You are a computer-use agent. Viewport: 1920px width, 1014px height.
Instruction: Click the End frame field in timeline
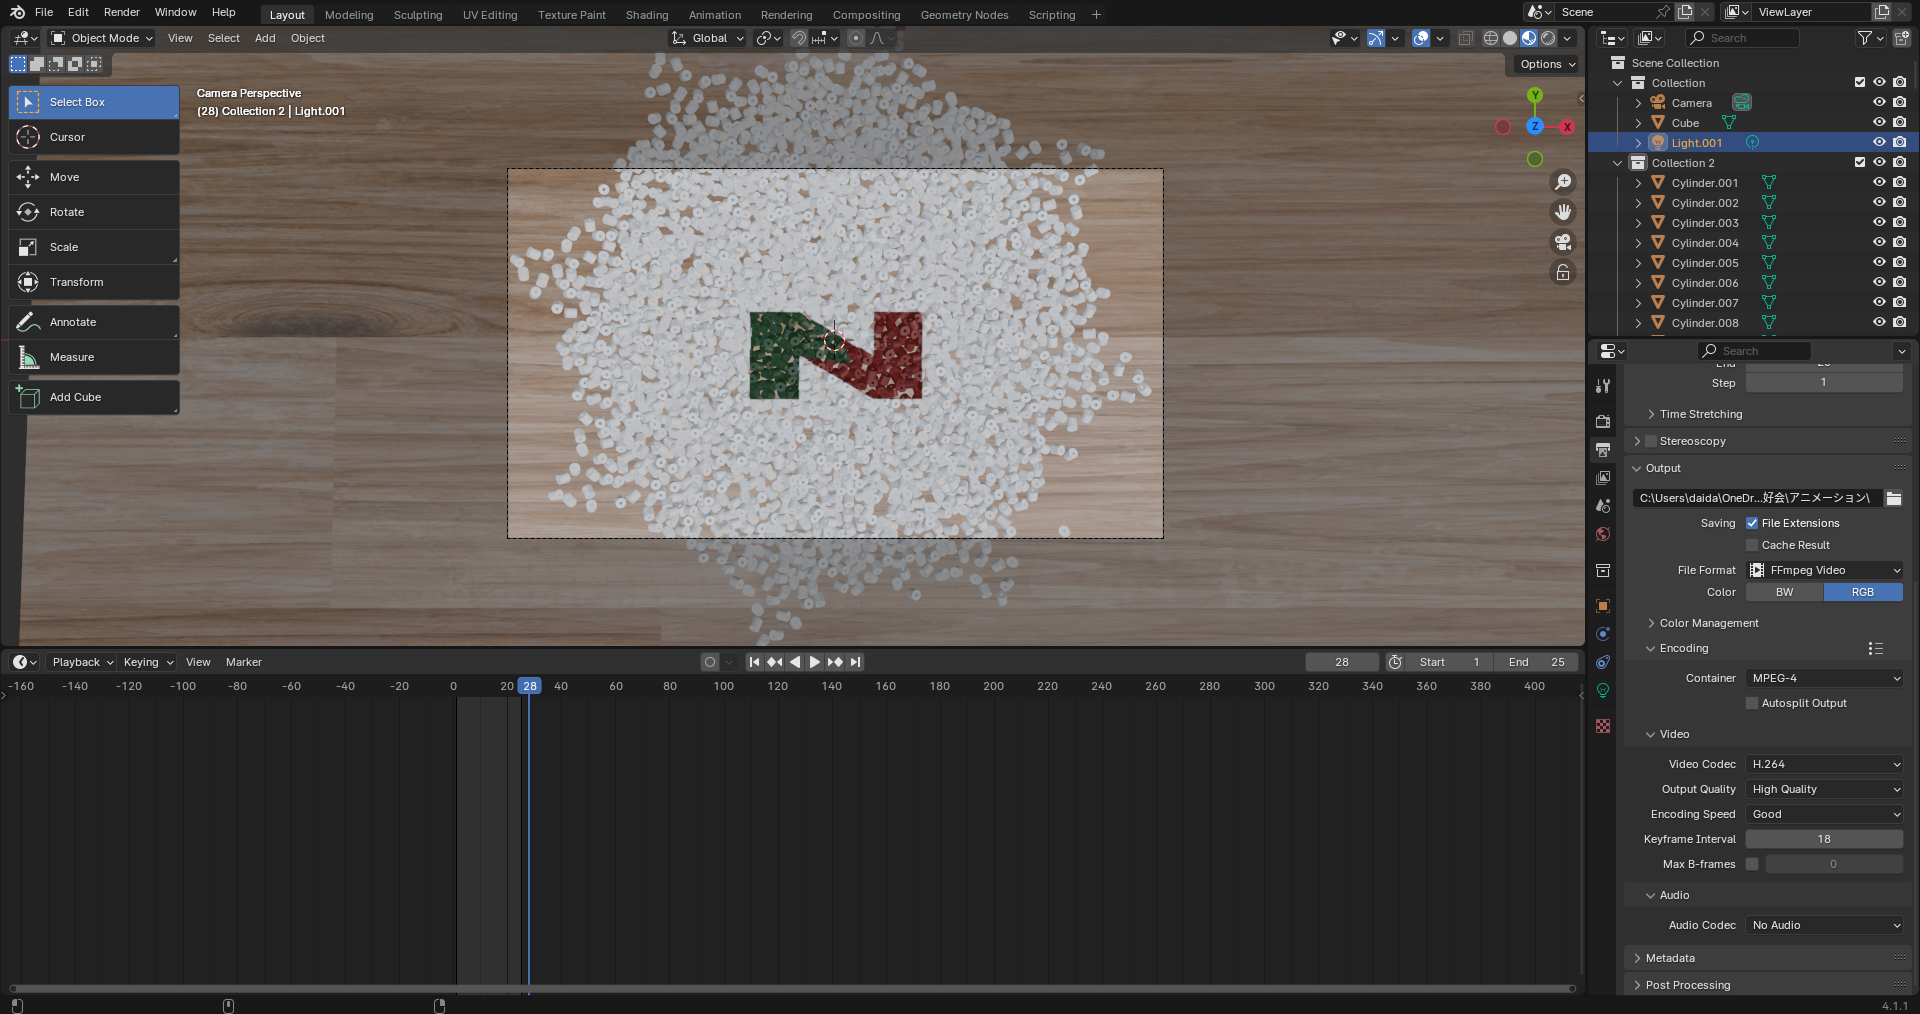click(x=1537, y=662)
